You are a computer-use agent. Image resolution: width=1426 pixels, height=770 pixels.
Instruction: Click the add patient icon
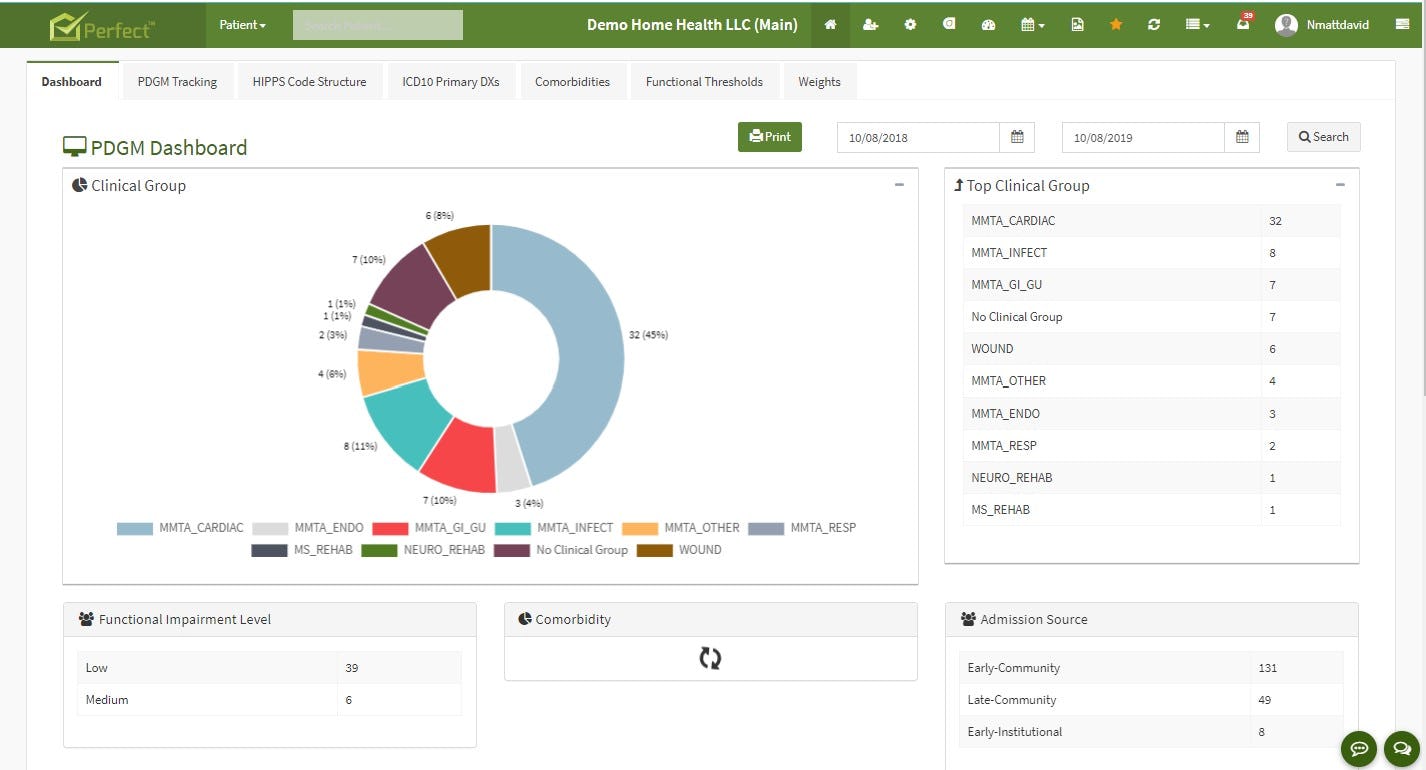[x=870, y=25]
